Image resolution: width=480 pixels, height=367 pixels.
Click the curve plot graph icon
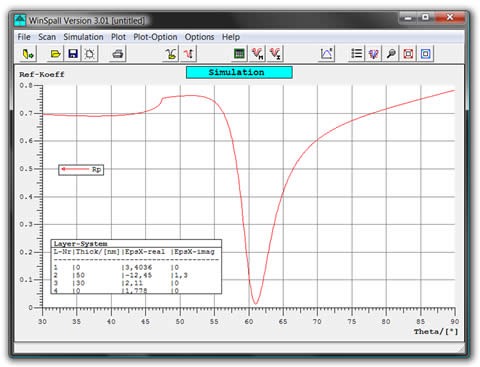(x=326, y=54)
